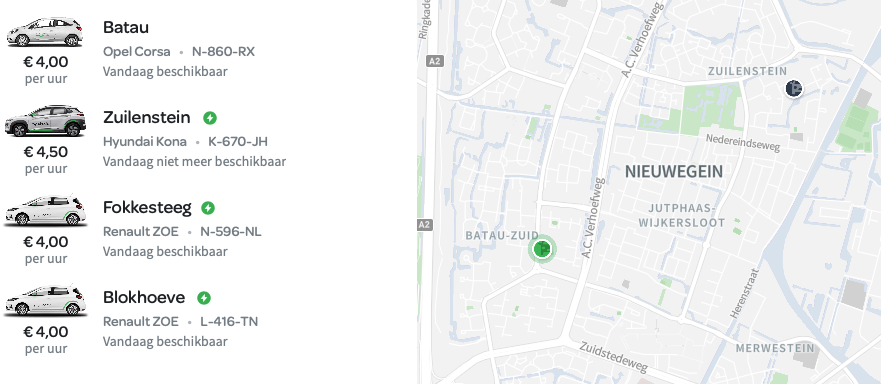The width and height of the screenshot is (881, 384).
Task: Click the electric bolt icon next to Zuilenstein
Action: point(210,118)
